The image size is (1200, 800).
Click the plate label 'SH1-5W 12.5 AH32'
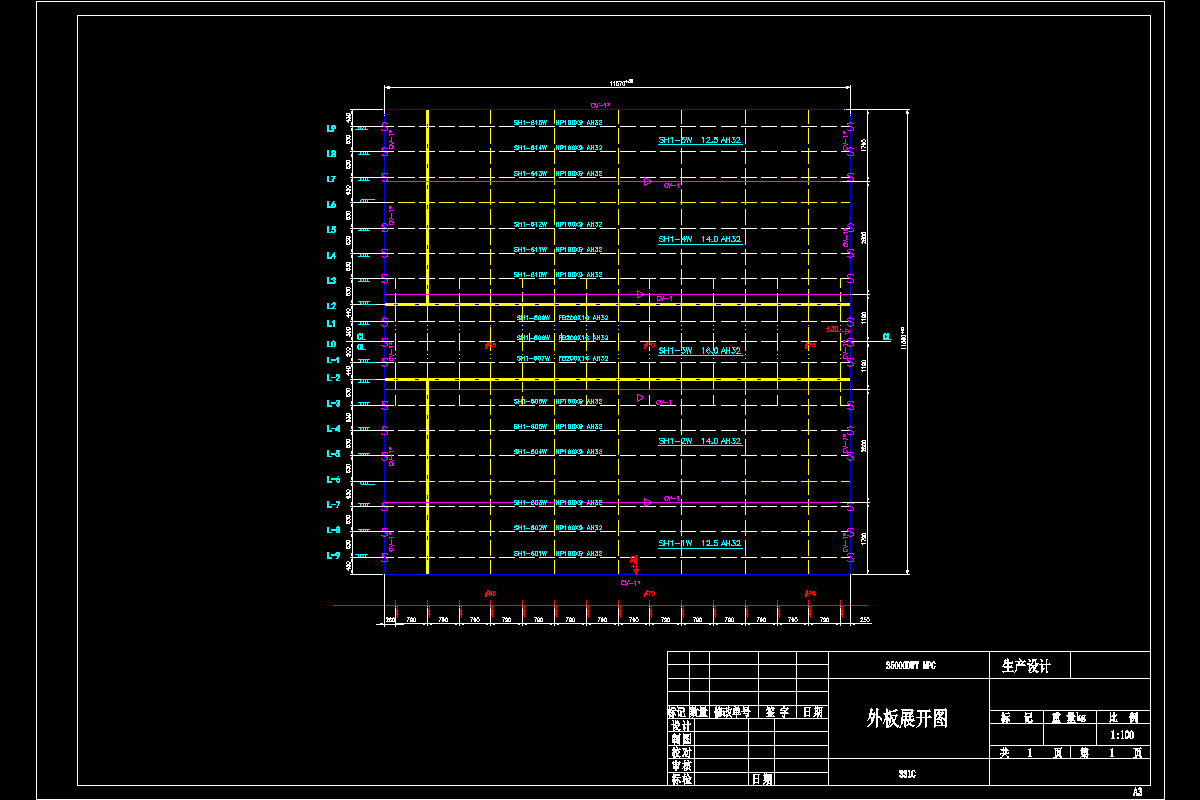click(x=699, y=141)
